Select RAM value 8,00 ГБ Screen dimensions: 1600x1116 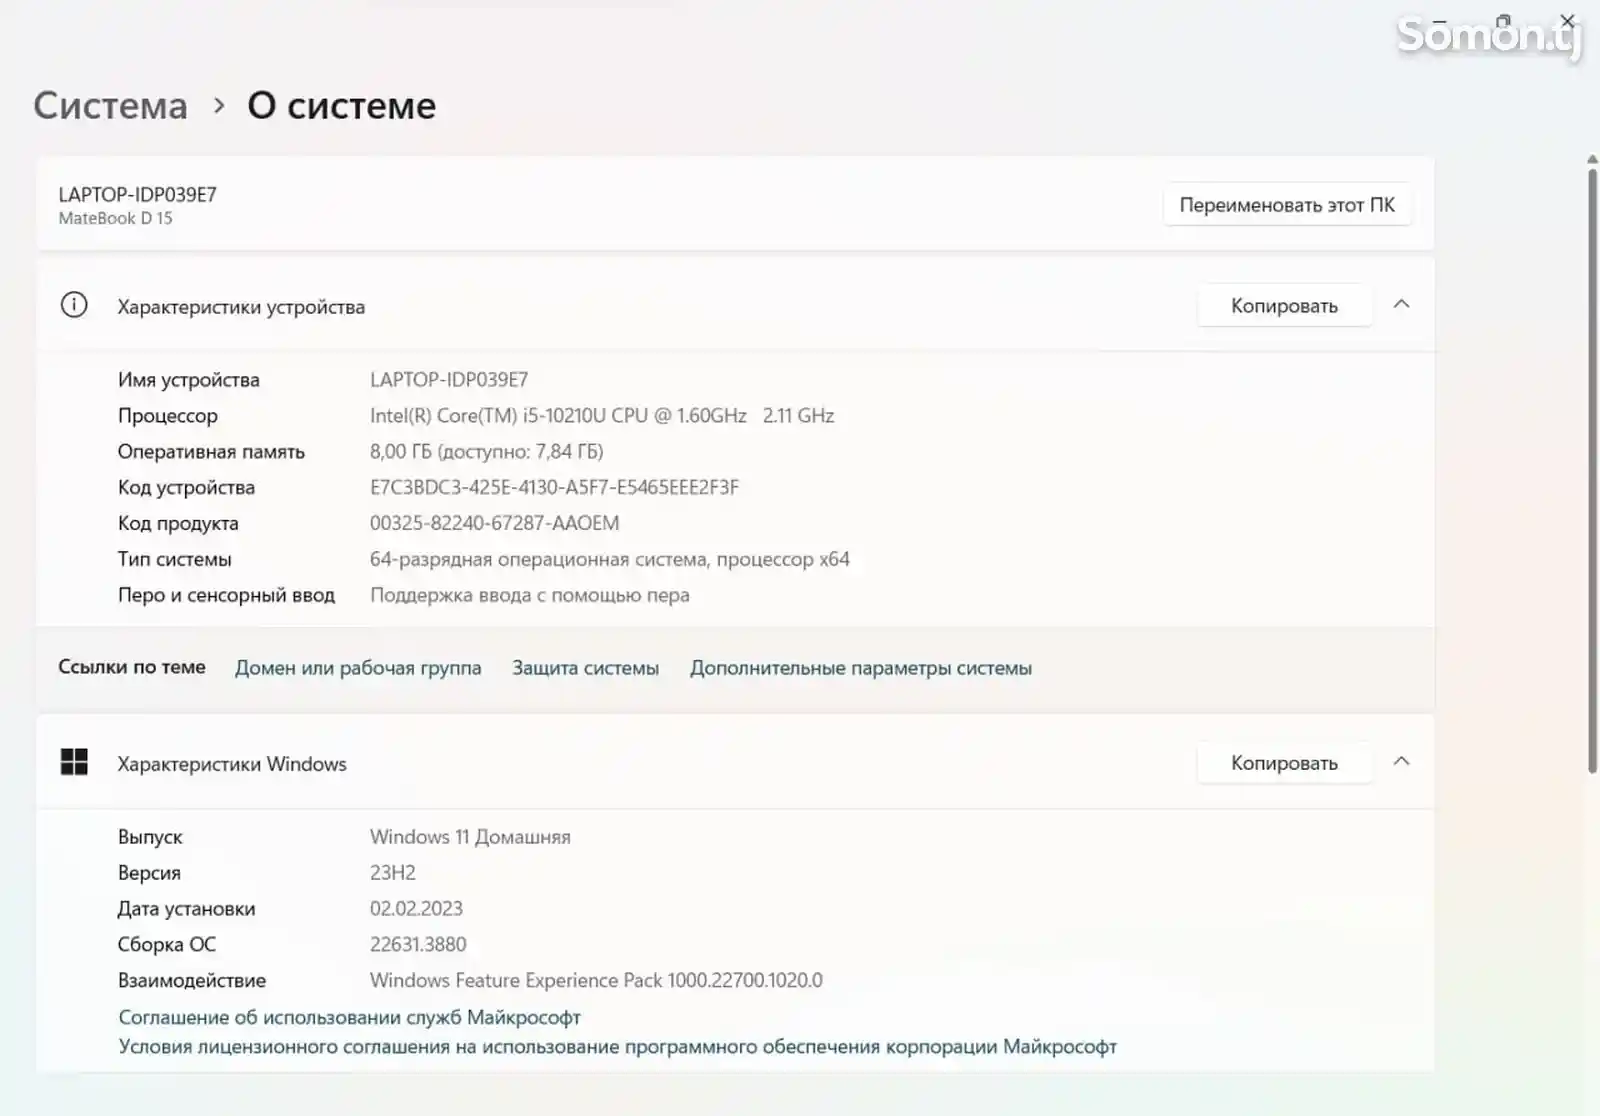pos(486,452)
